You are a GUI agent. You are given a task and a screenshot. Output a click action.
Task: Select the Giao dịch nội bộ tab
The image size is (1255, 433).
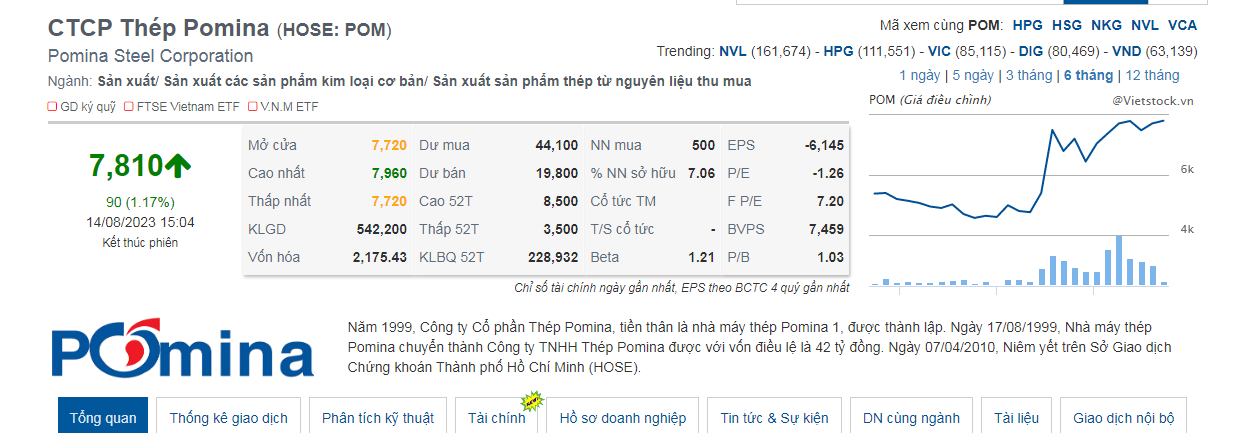point(1123,418)
